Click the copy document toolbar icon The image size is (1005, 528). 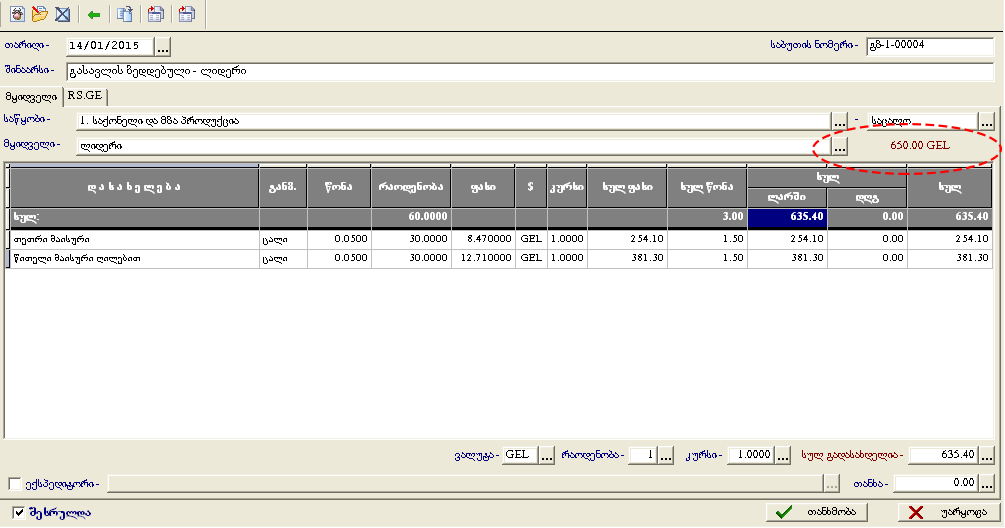[125, 14]
